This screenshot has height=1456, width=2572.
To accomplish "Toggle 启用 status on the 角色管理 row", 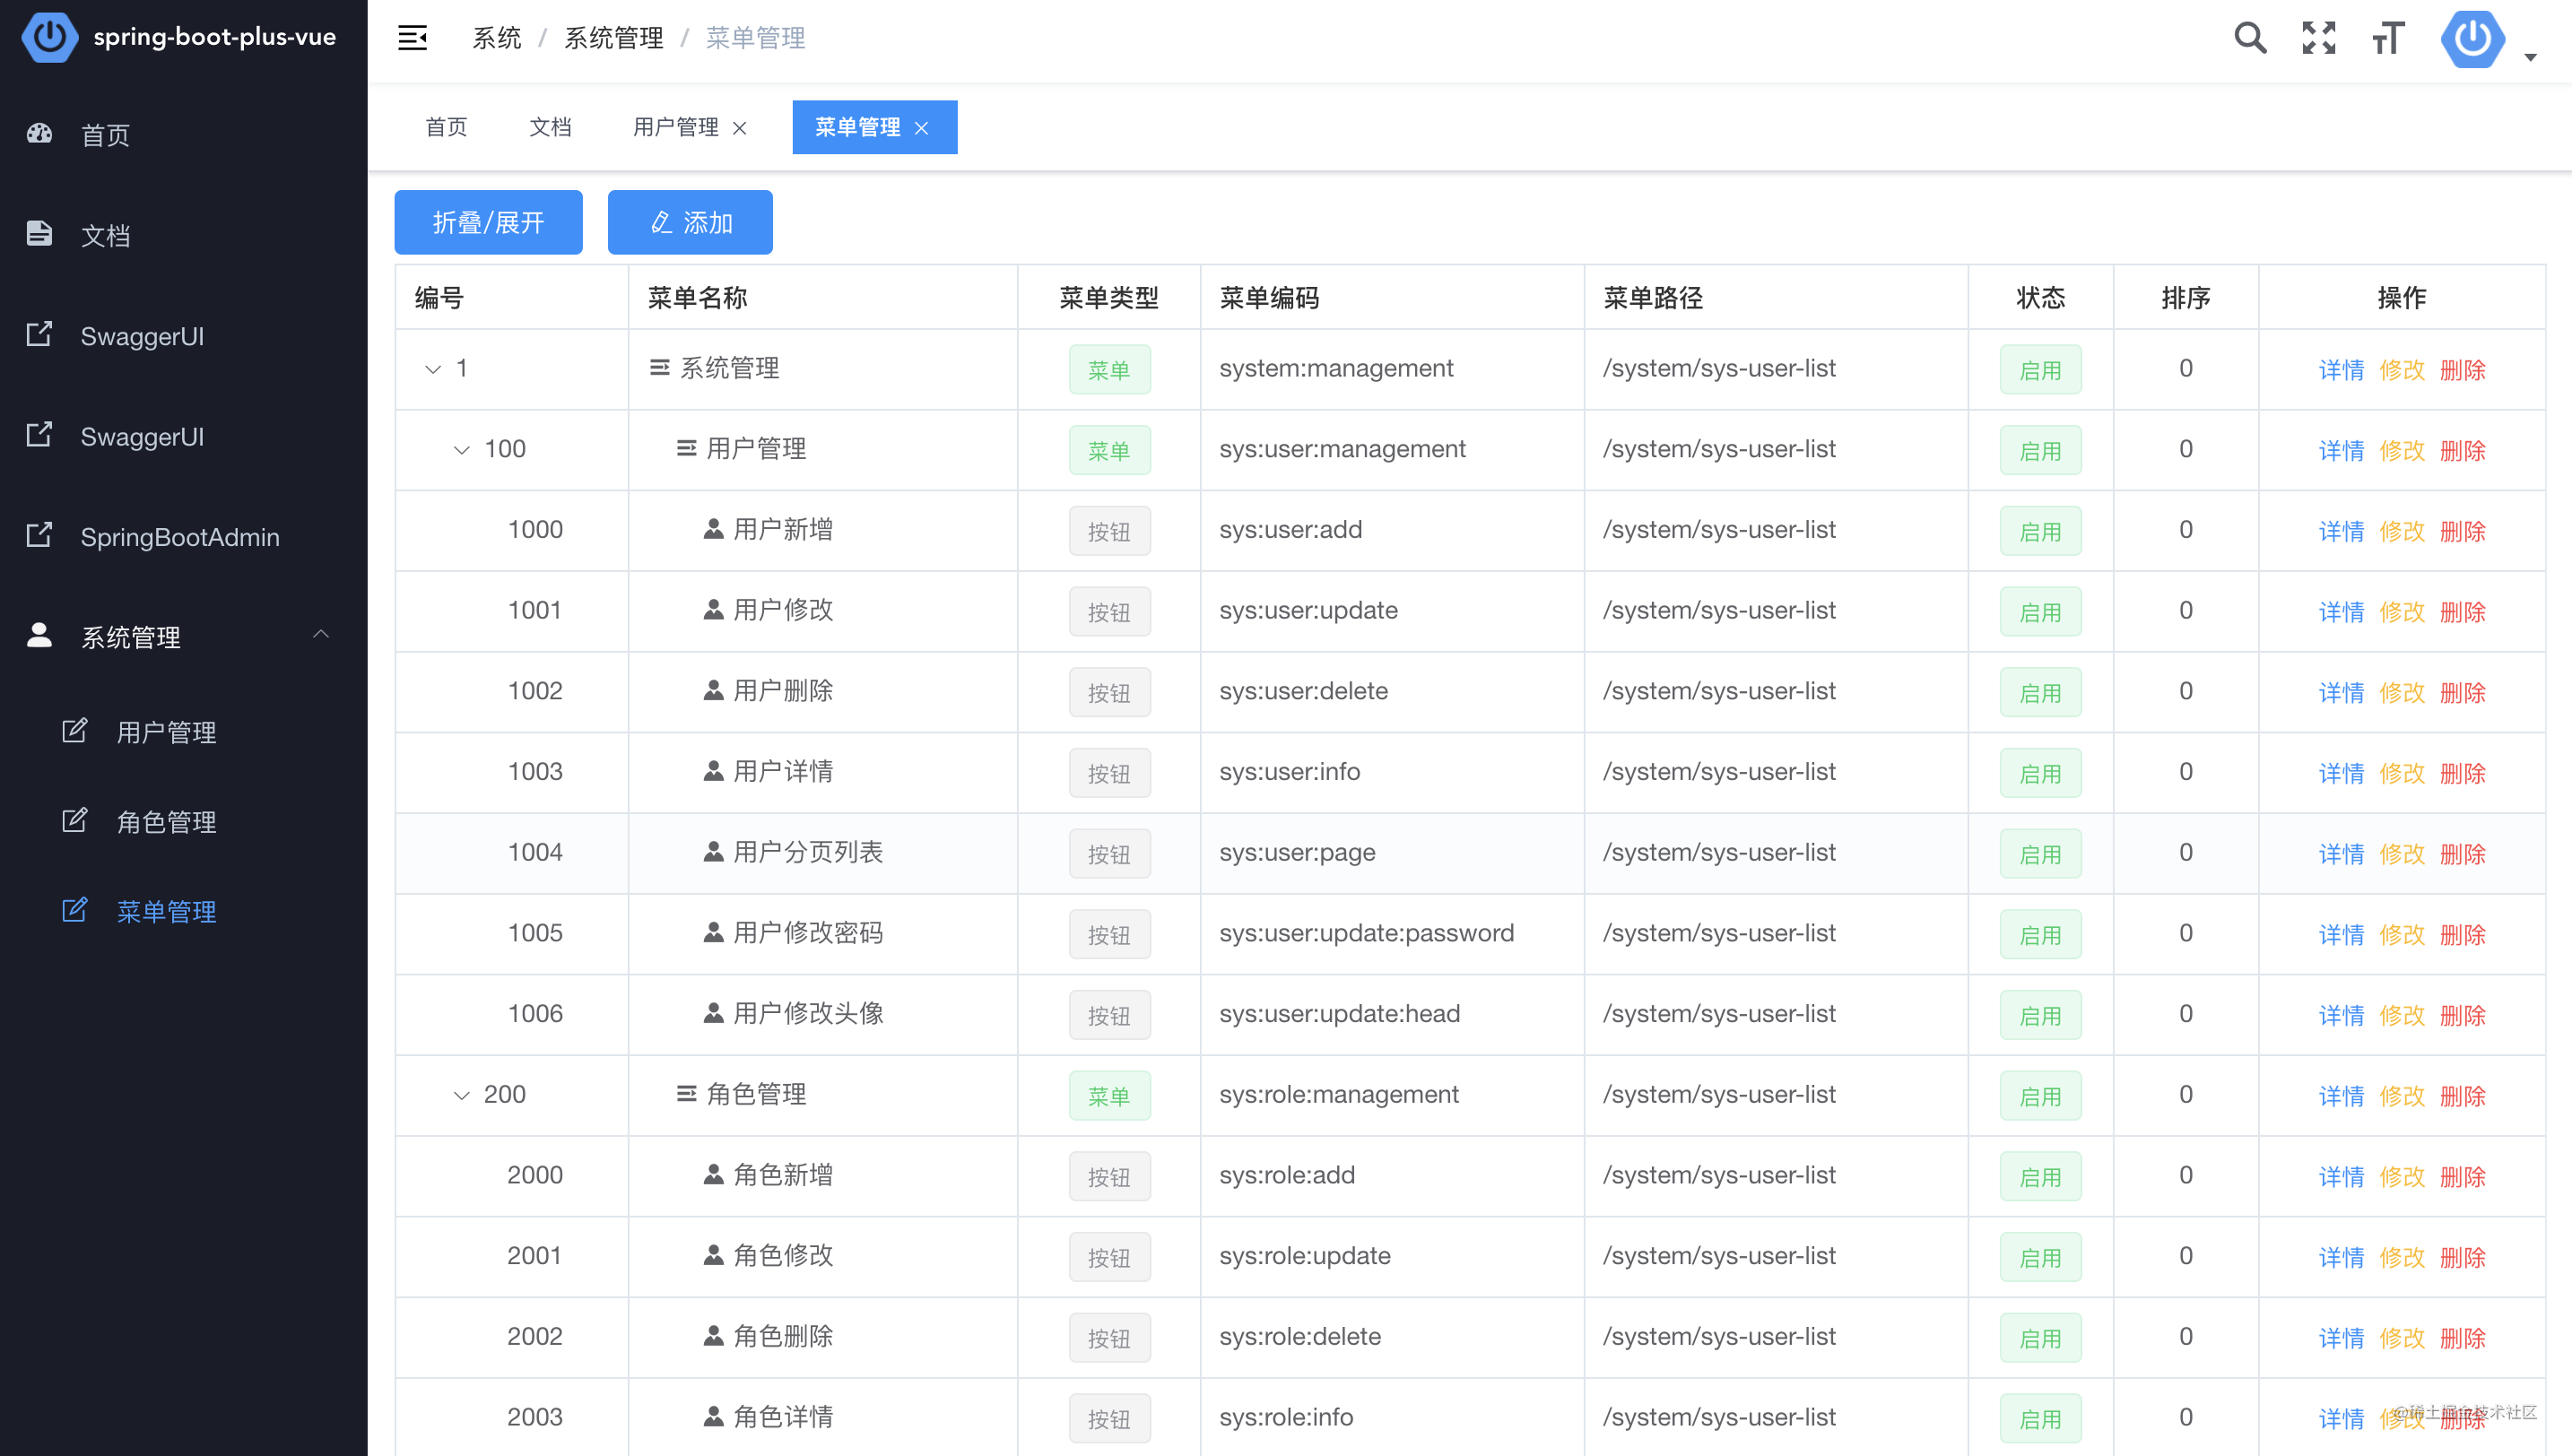I will coord(2040,1095).
